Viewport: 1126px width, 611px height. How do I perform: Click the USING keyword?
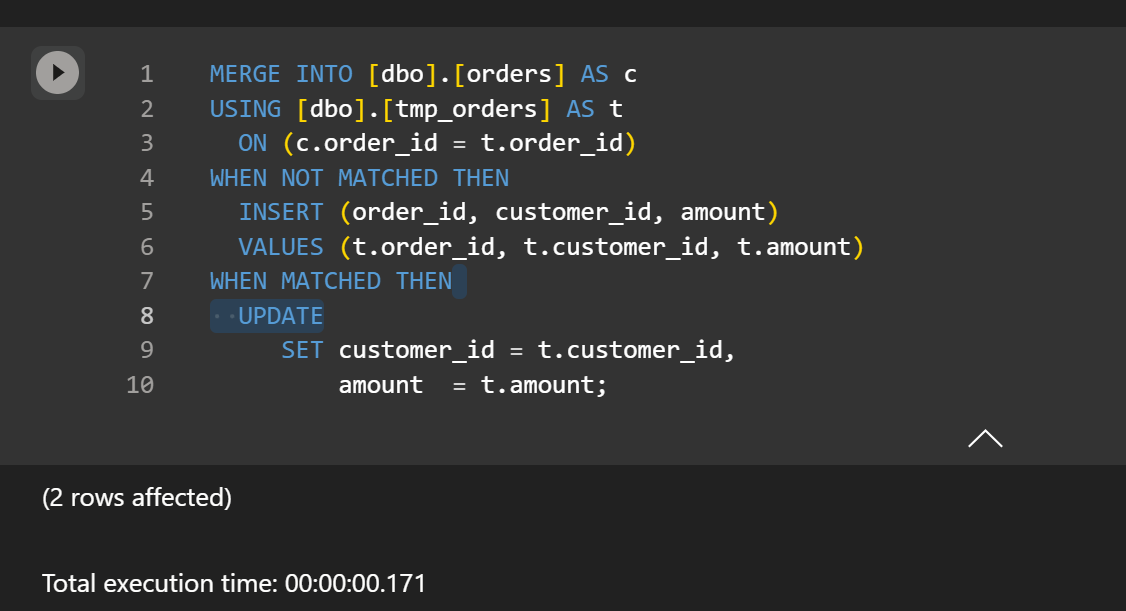[x=245, y=108]
